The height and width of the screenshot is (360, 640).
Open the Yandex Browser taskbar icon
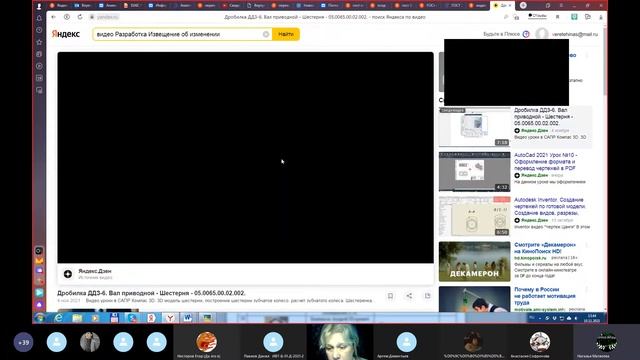coord(170,318)
